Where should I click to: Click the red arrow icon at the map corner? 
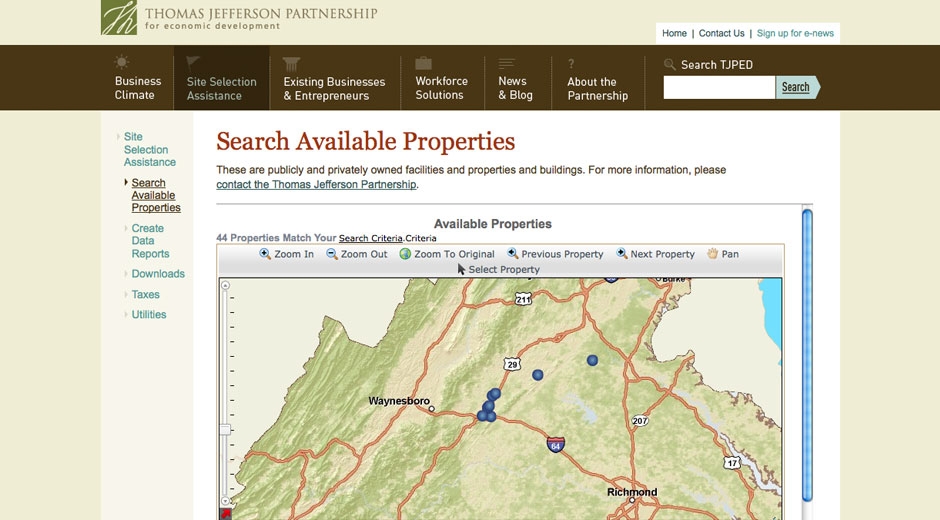pyautogui.click(x=226, y=513)
